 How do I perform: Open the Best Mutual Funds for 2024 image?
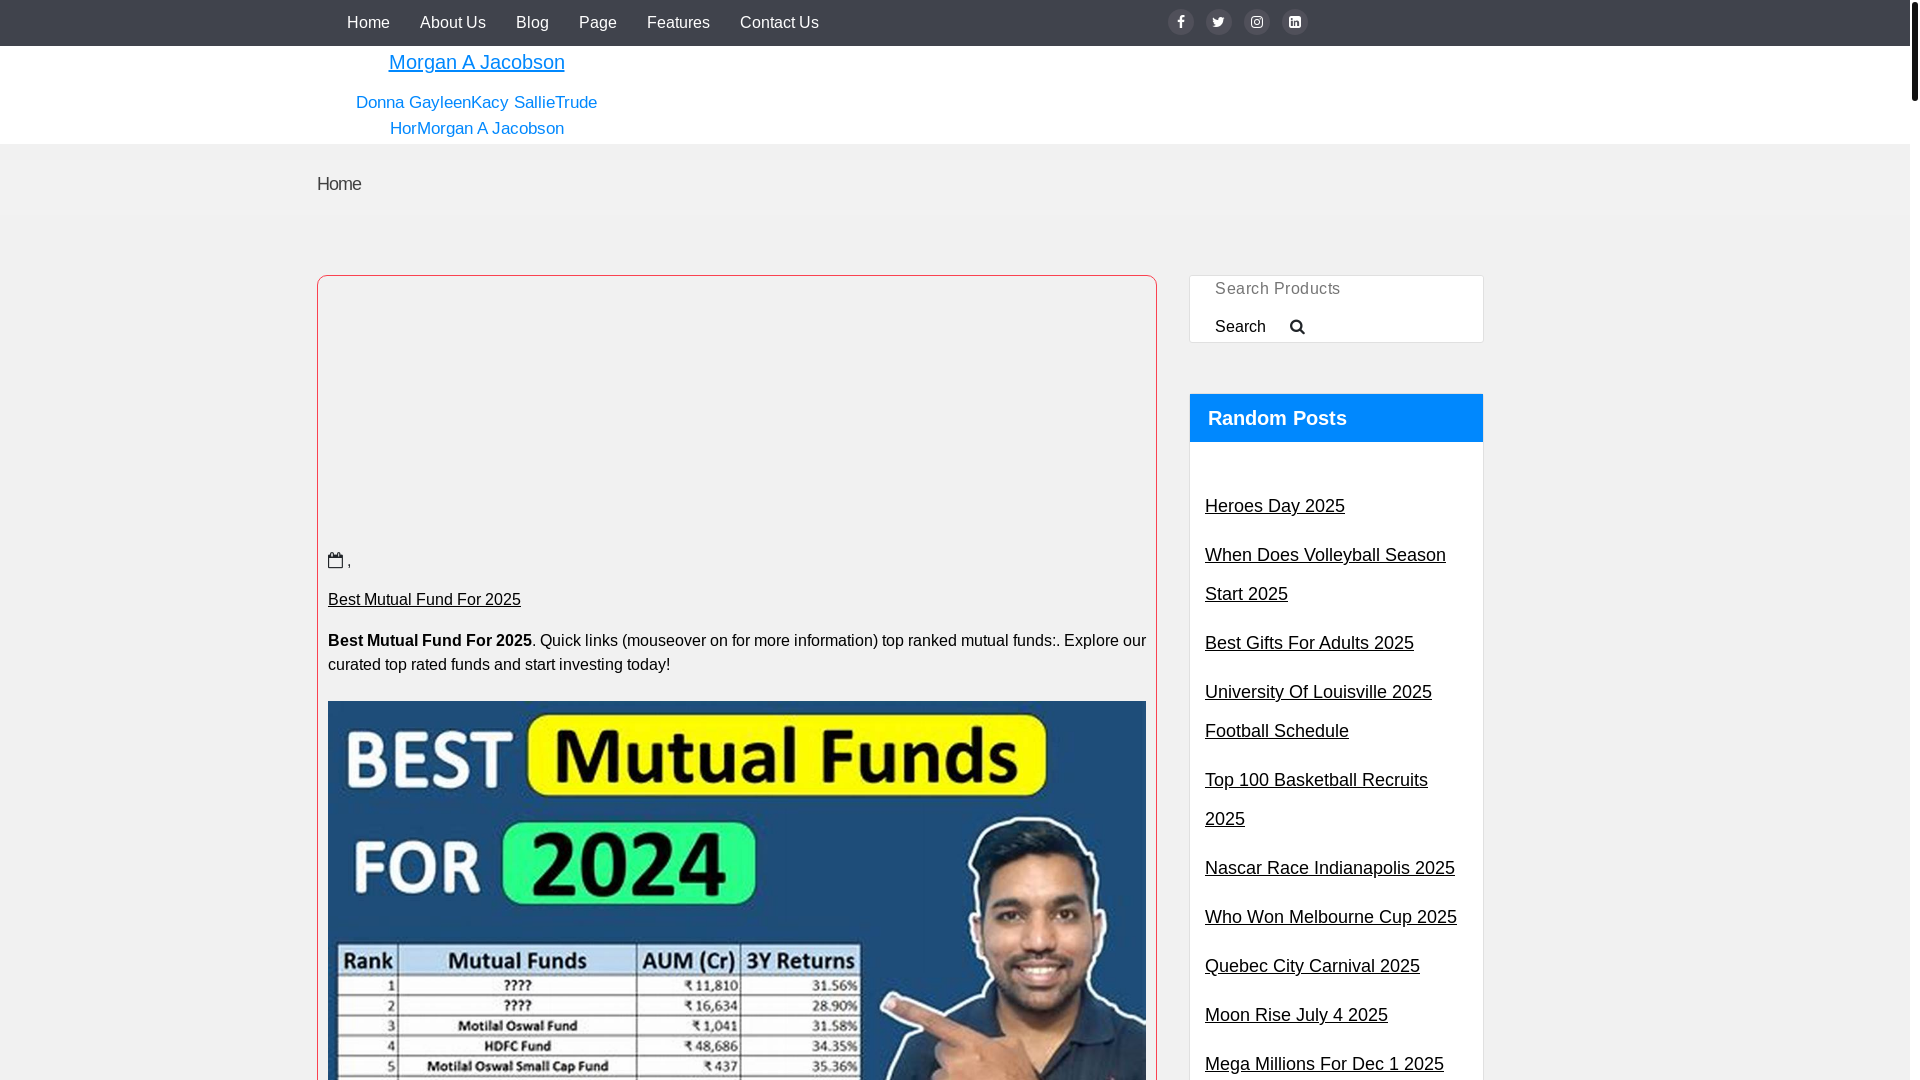click(x=737, y=890)
